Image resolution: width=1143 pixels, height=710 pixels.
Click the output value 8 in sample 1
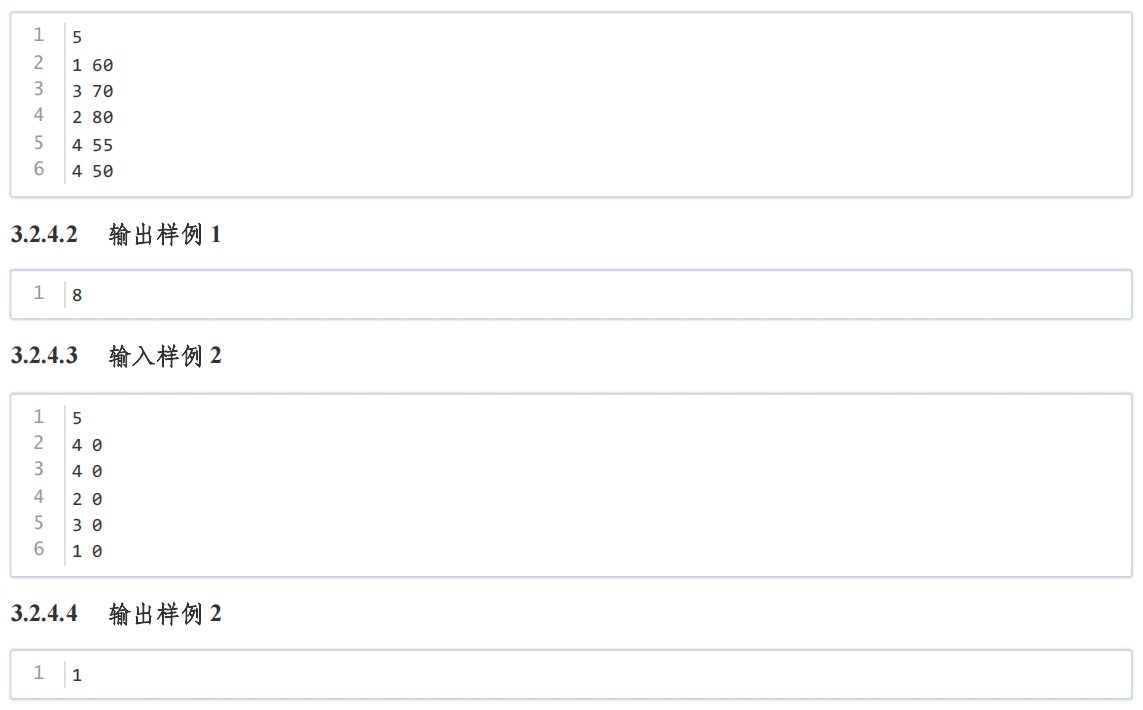[77, 295]
